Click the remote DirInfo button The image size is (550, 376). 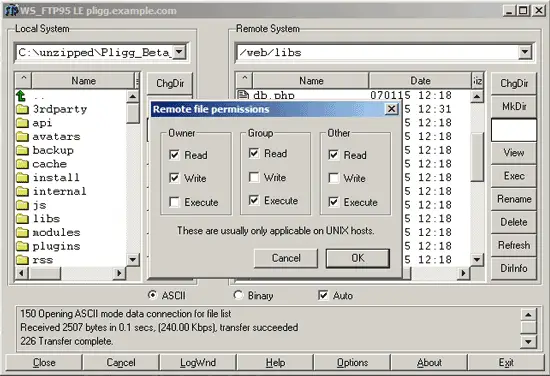coord(514,268)
